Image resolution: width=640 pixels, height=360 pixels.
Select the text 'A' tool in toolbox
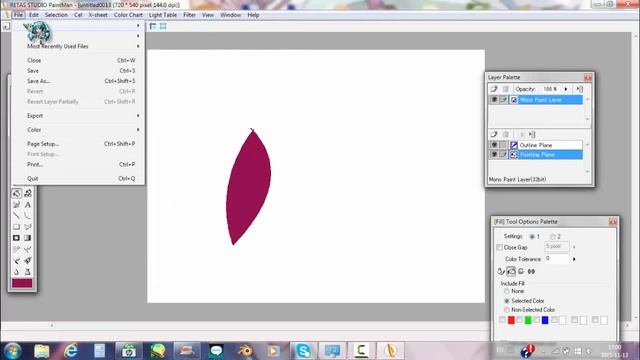coord(28,204)
